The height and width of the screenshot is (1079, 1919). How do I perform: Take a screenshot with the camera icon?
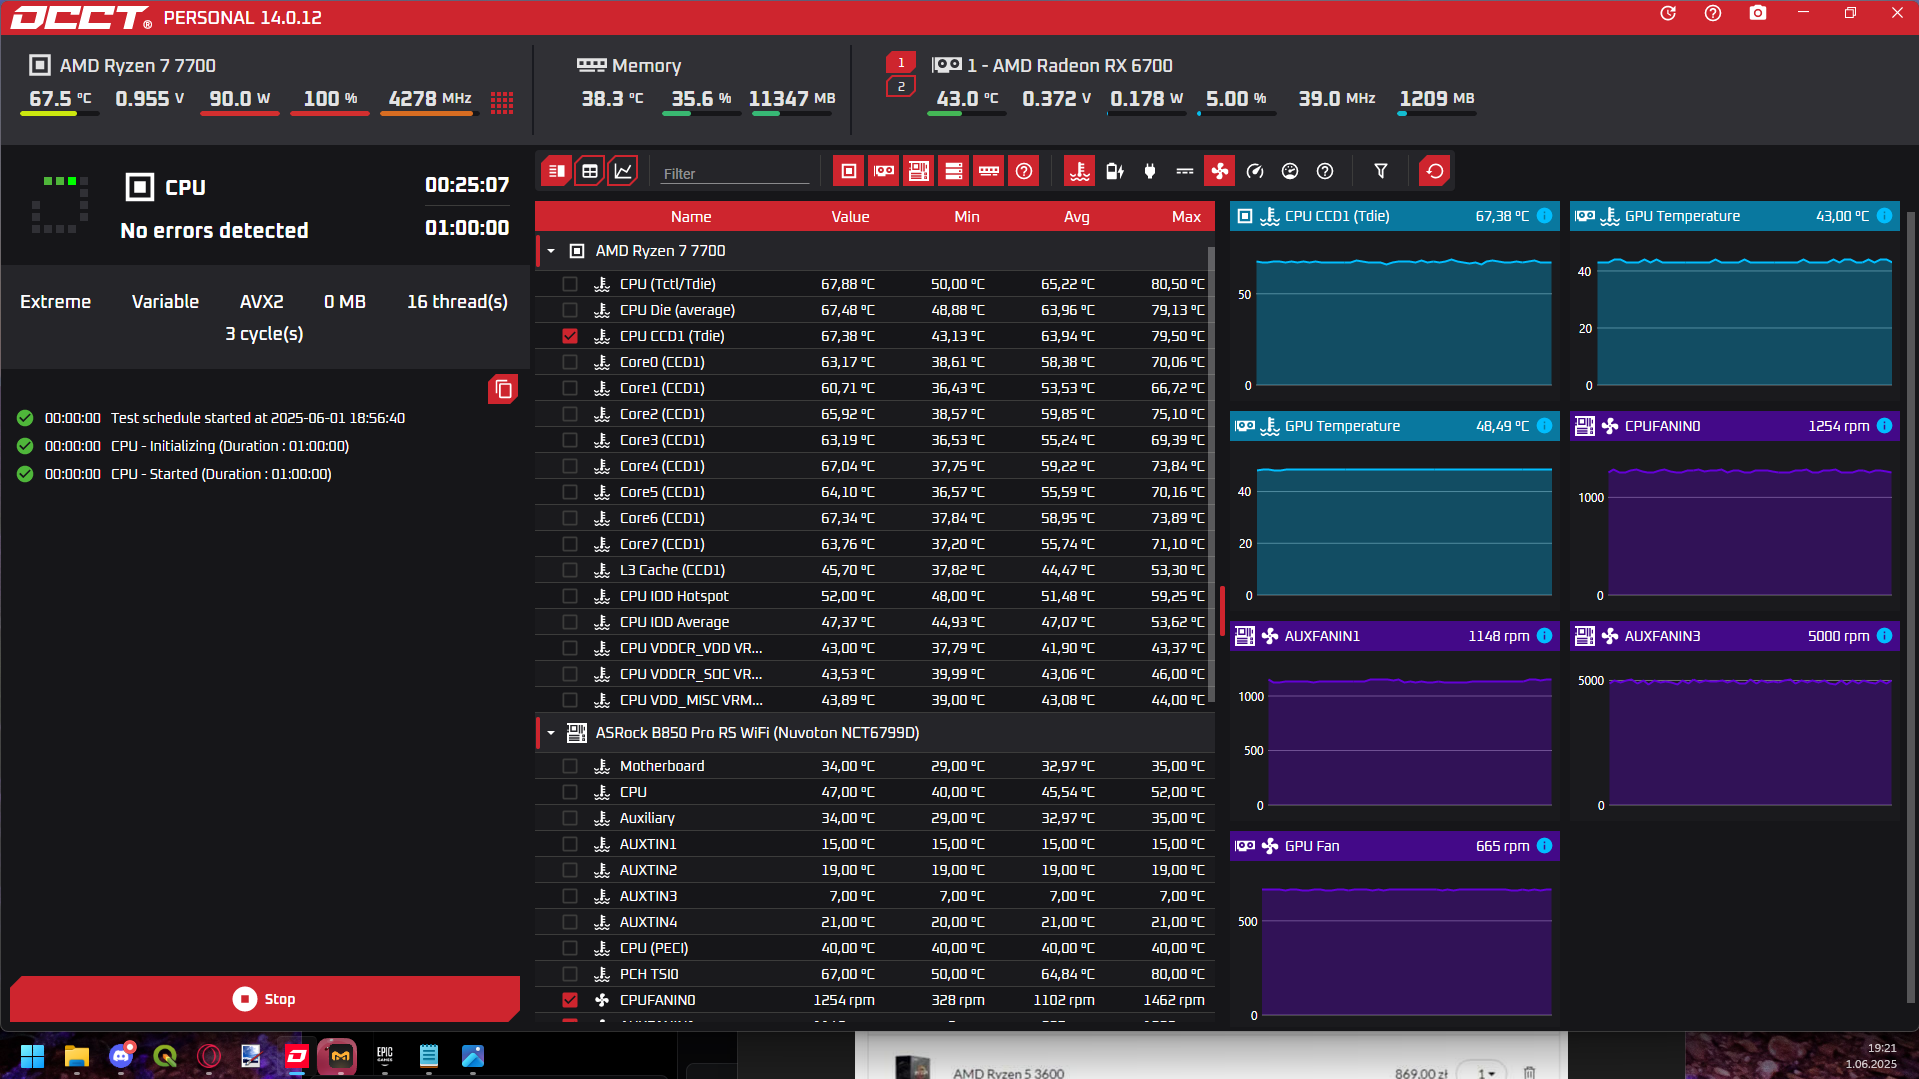click(x=1758, y=13)
